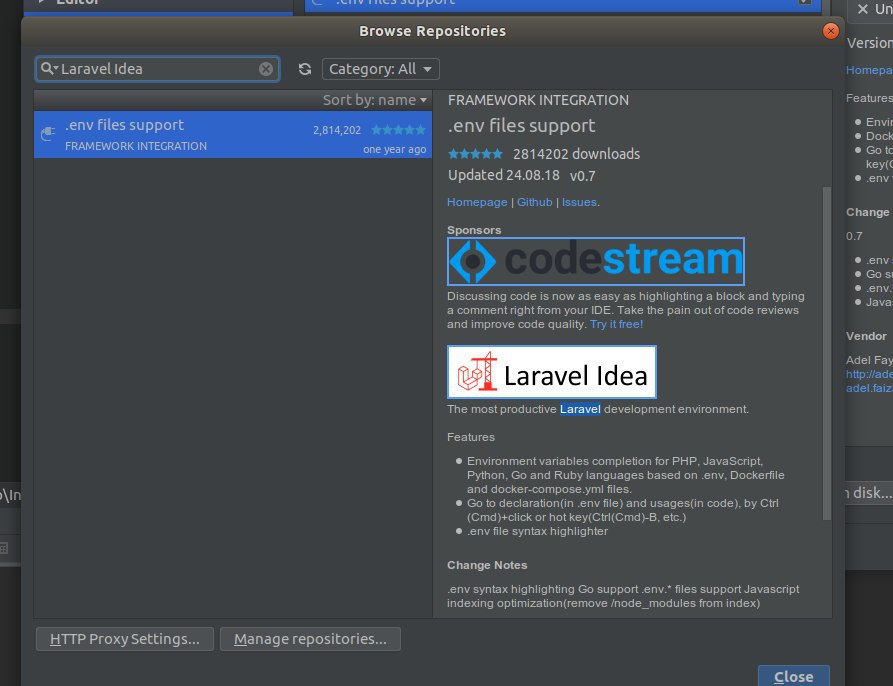Viewport: 893px width, 686px height.
Task: Click the v0.7 version label
Action: (583, 176)
